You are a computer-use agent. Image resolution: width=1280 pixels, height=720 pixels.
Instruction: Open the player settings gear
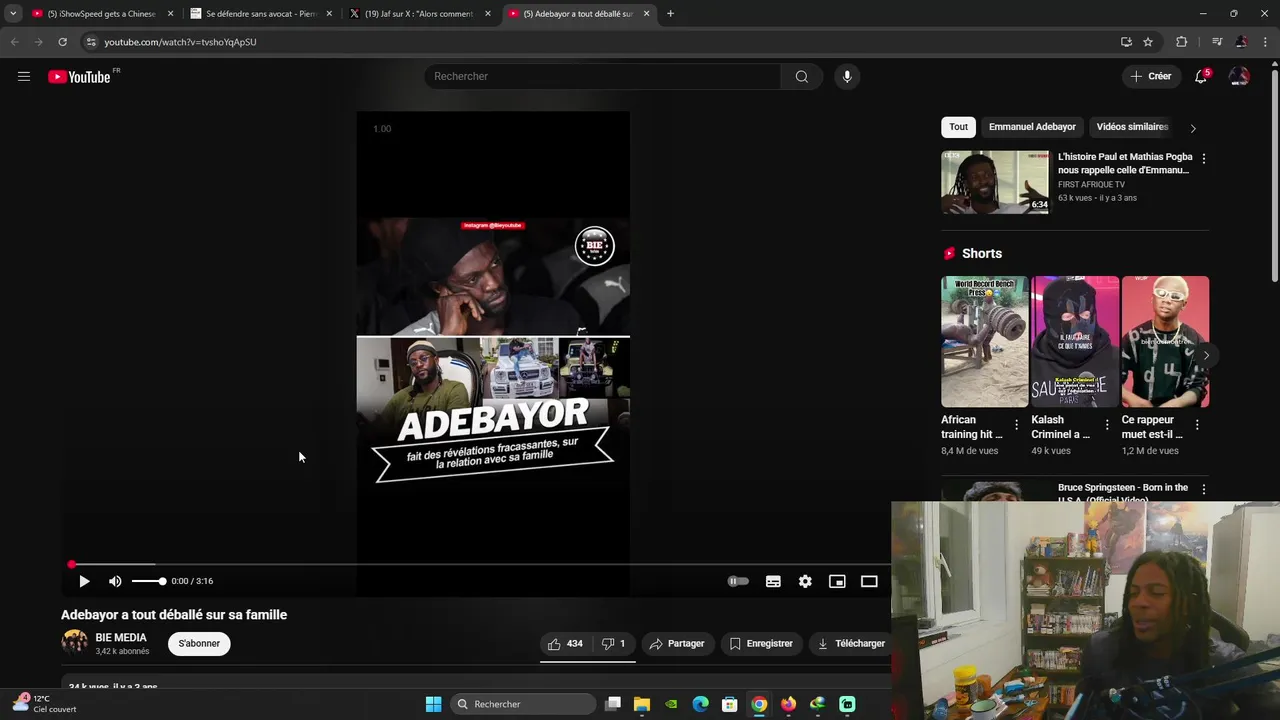[805, 581]
